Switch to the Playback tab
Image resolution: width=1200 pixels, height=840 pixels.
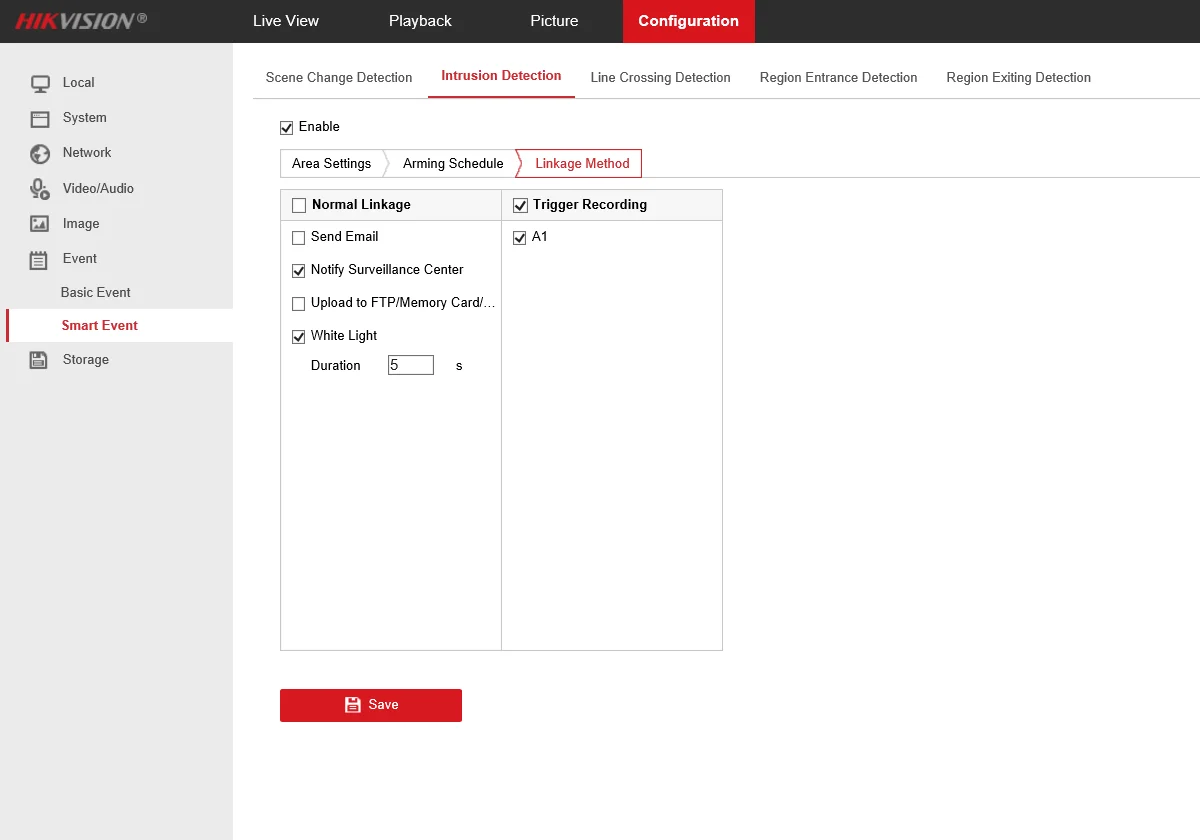(x=420, y=21)
